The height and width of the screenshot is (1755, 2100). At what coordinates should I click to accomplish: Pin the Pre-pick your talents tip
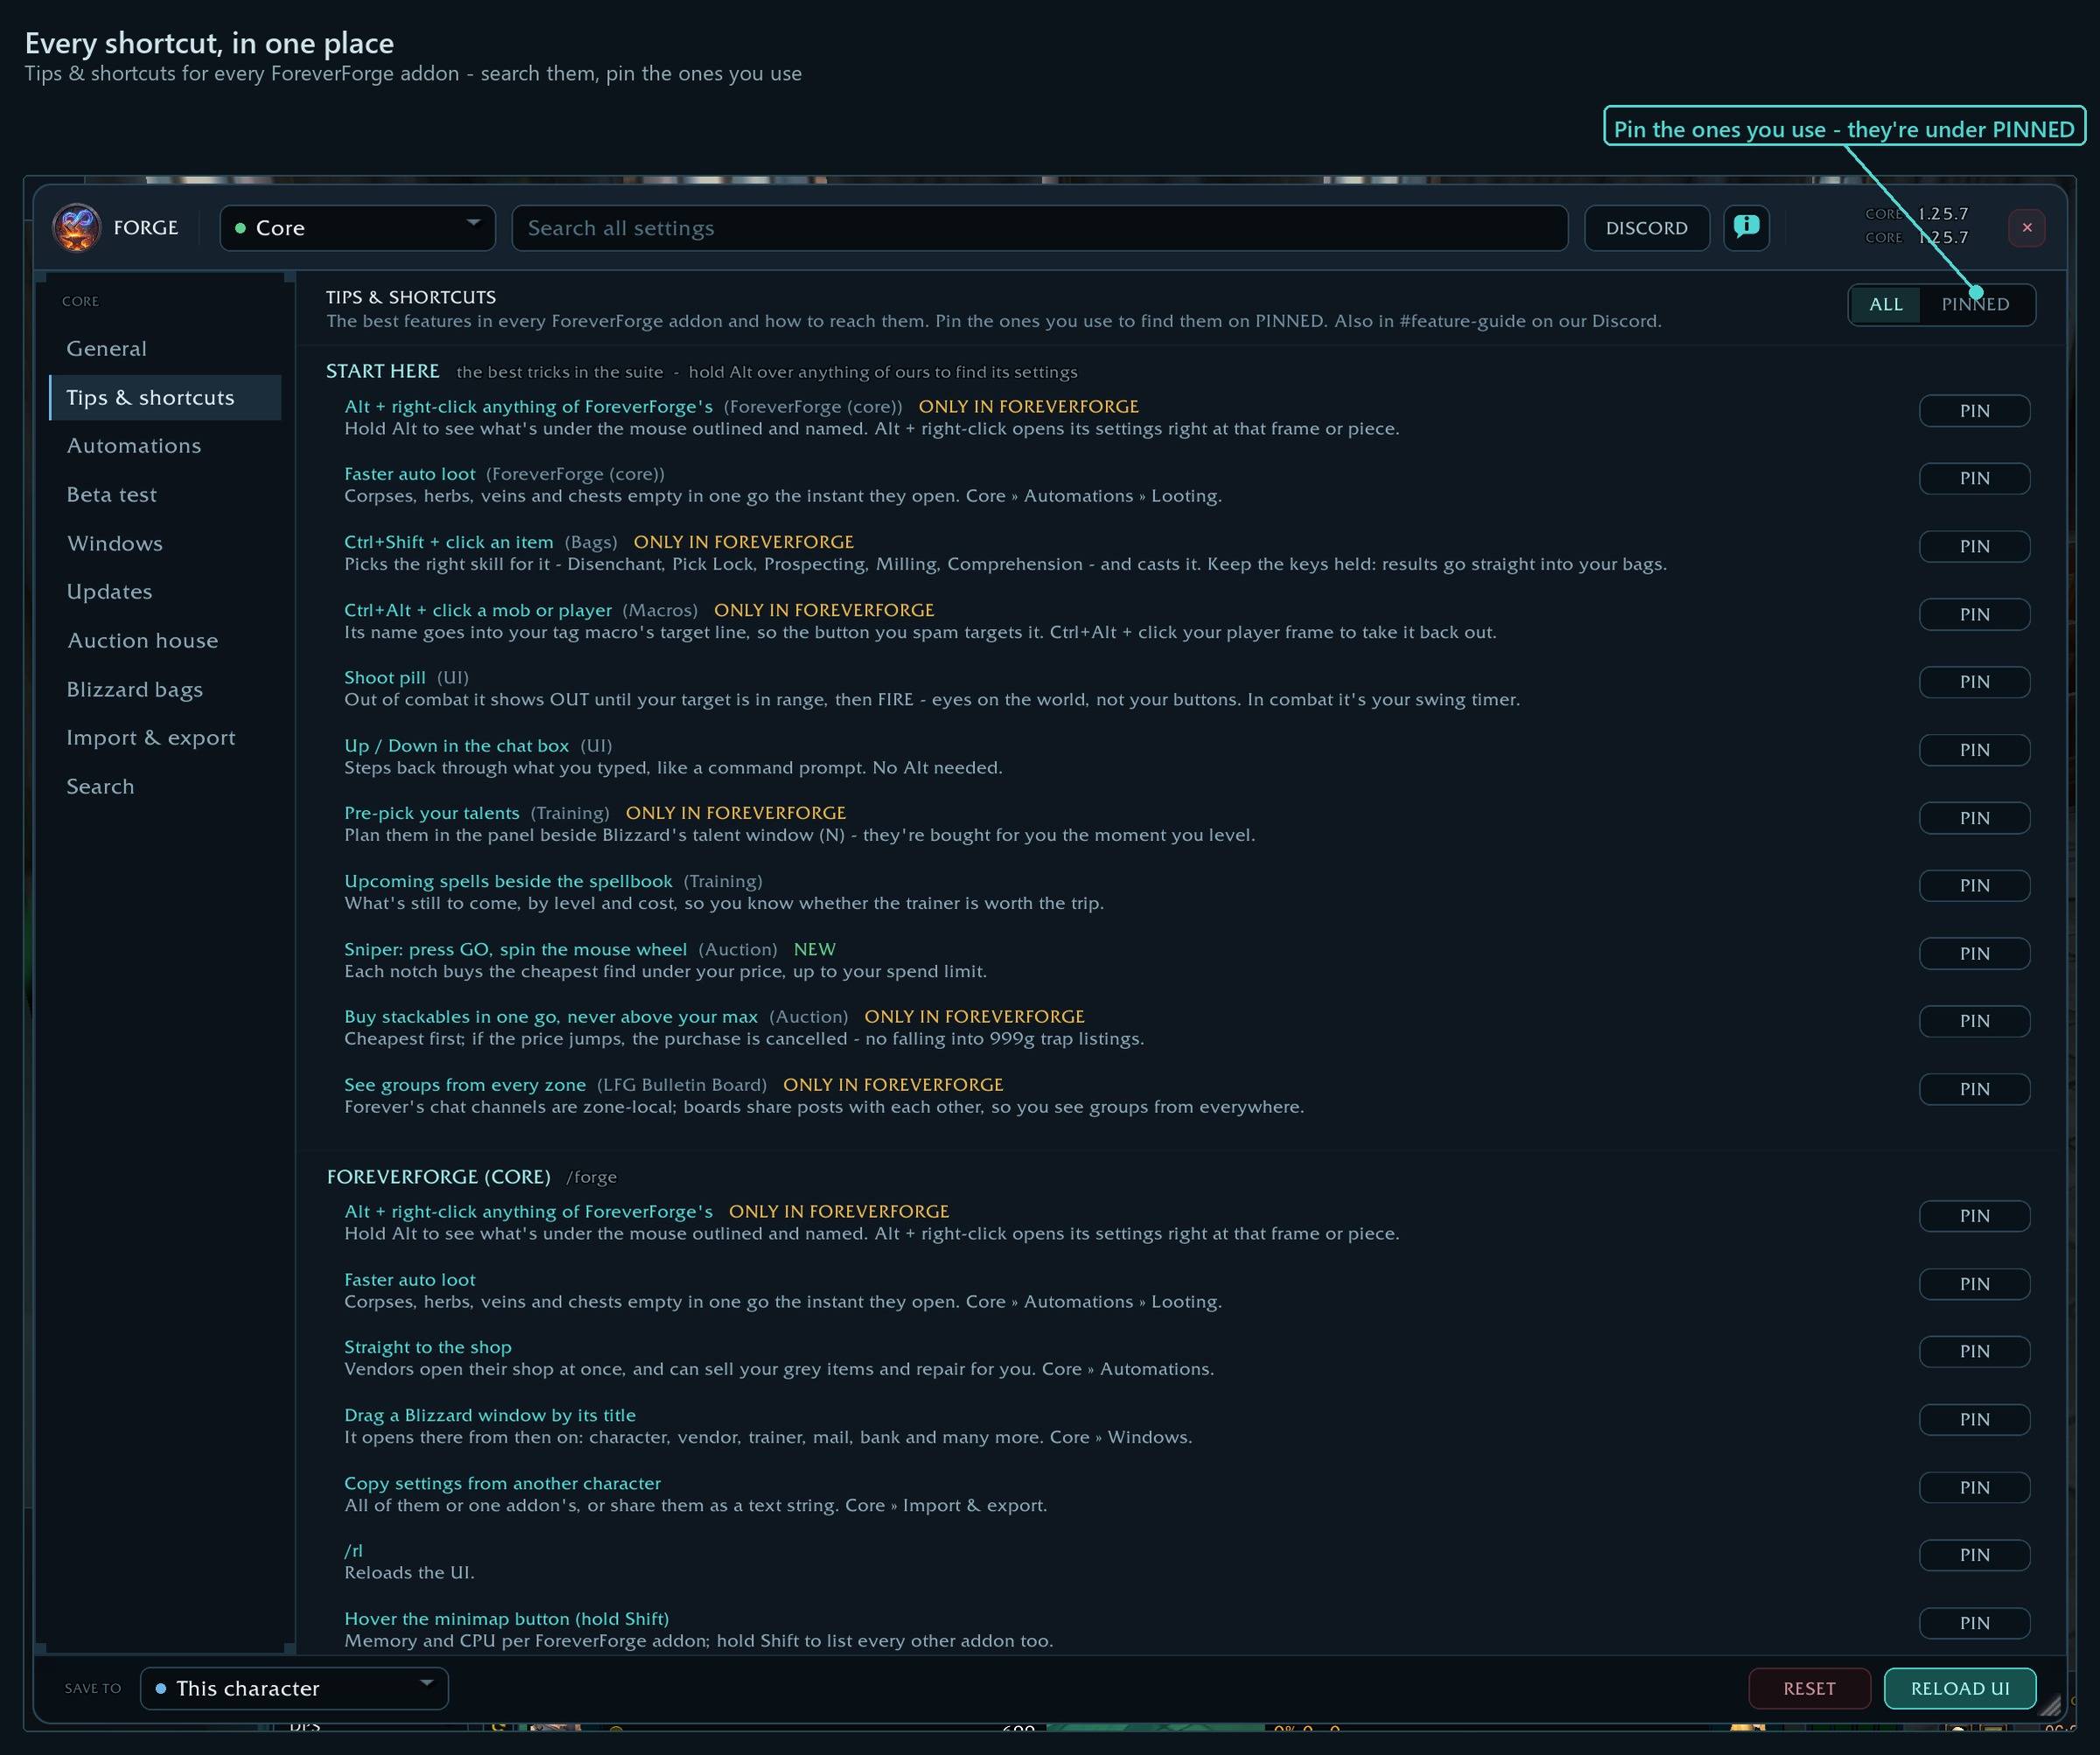pyautogui.click(x=1974, y=818)
